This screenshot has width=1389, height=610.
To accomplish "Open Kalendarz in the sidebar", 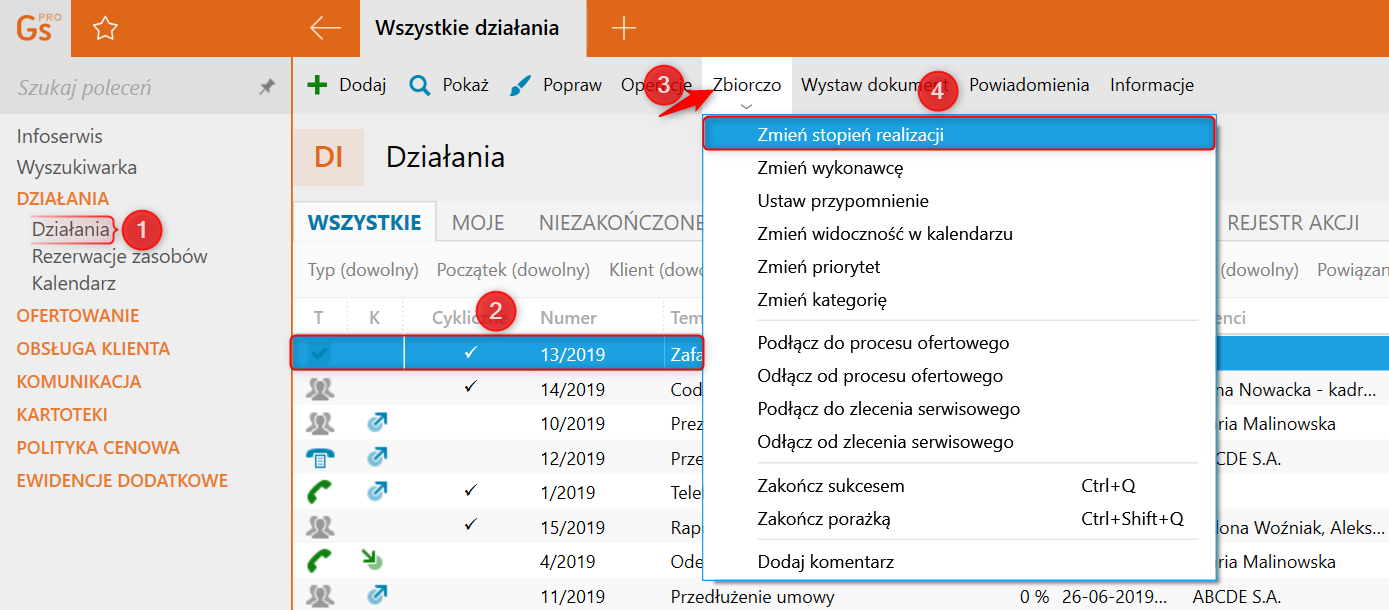I will [x=74, y=283].
